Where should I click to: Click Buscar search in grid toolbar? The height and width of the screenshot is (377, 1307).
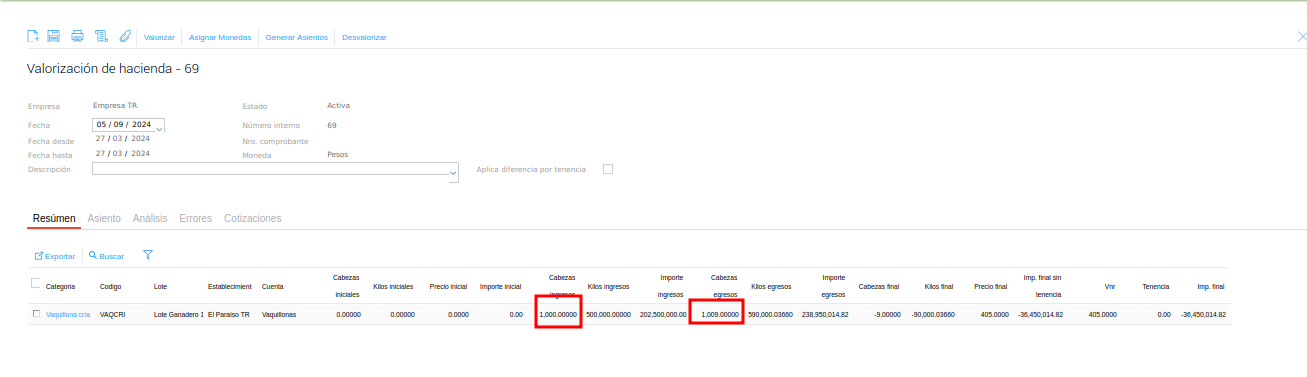pyautogui.click(x=107, y=256)
